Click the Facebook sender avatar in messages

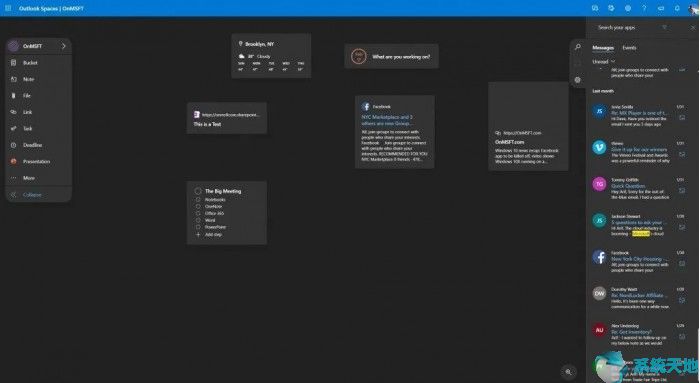click(599, 257)
